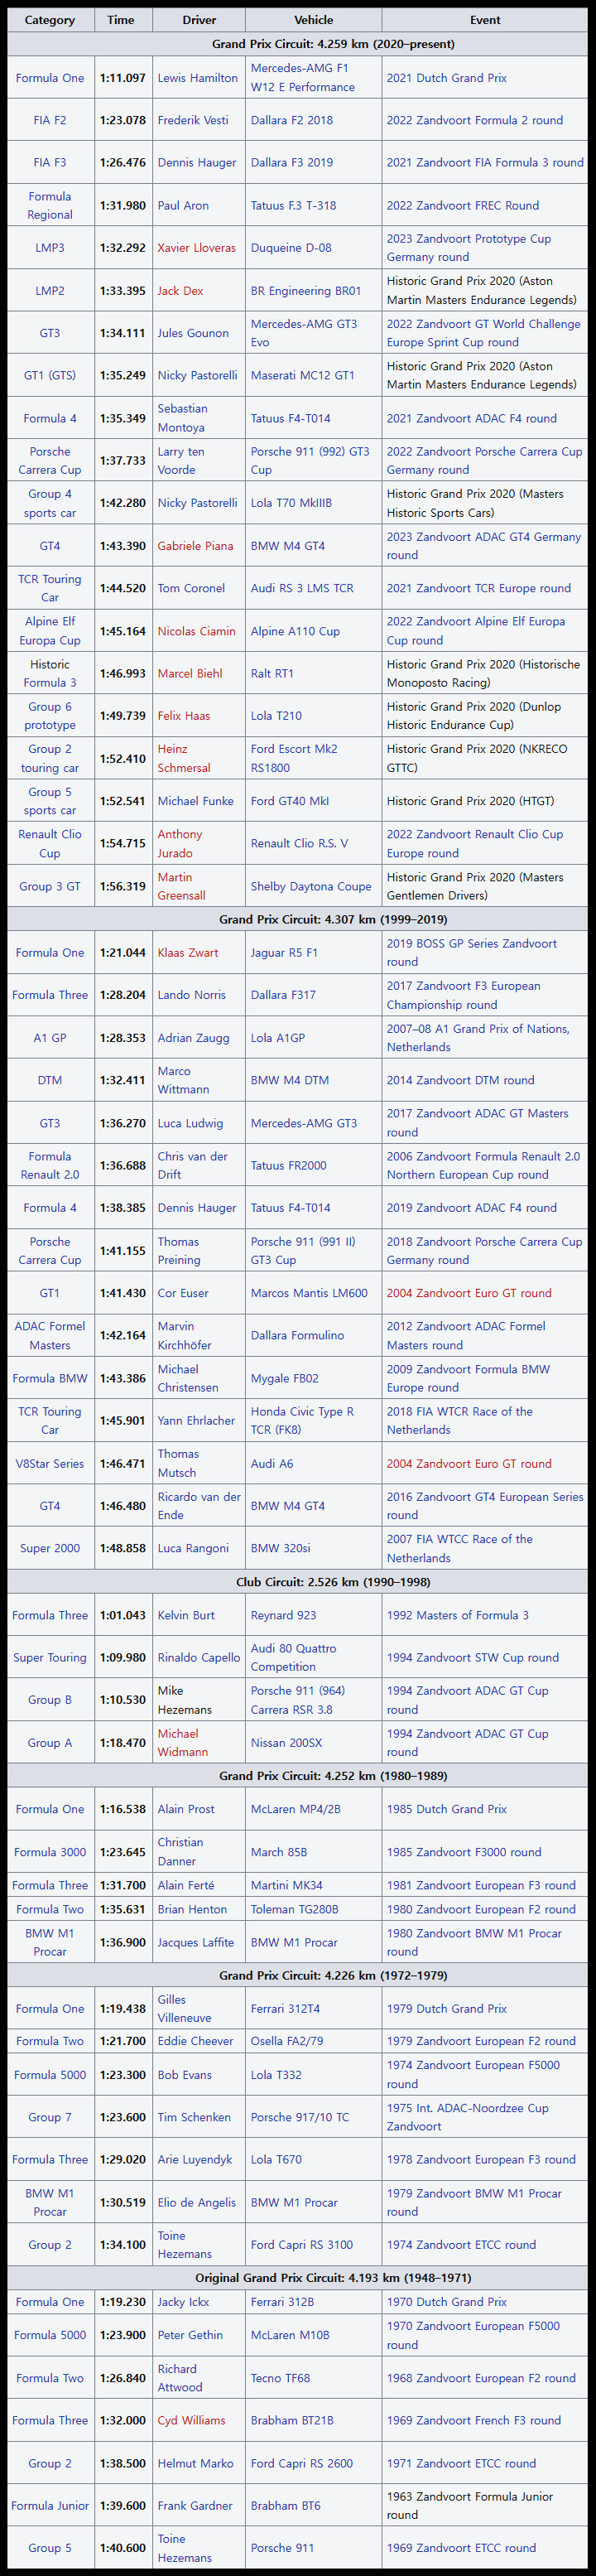Open Jacky Ickx driver link
Image resolution: width=596 pixels, height=2576 pixels.
(x=183, y=2301)
